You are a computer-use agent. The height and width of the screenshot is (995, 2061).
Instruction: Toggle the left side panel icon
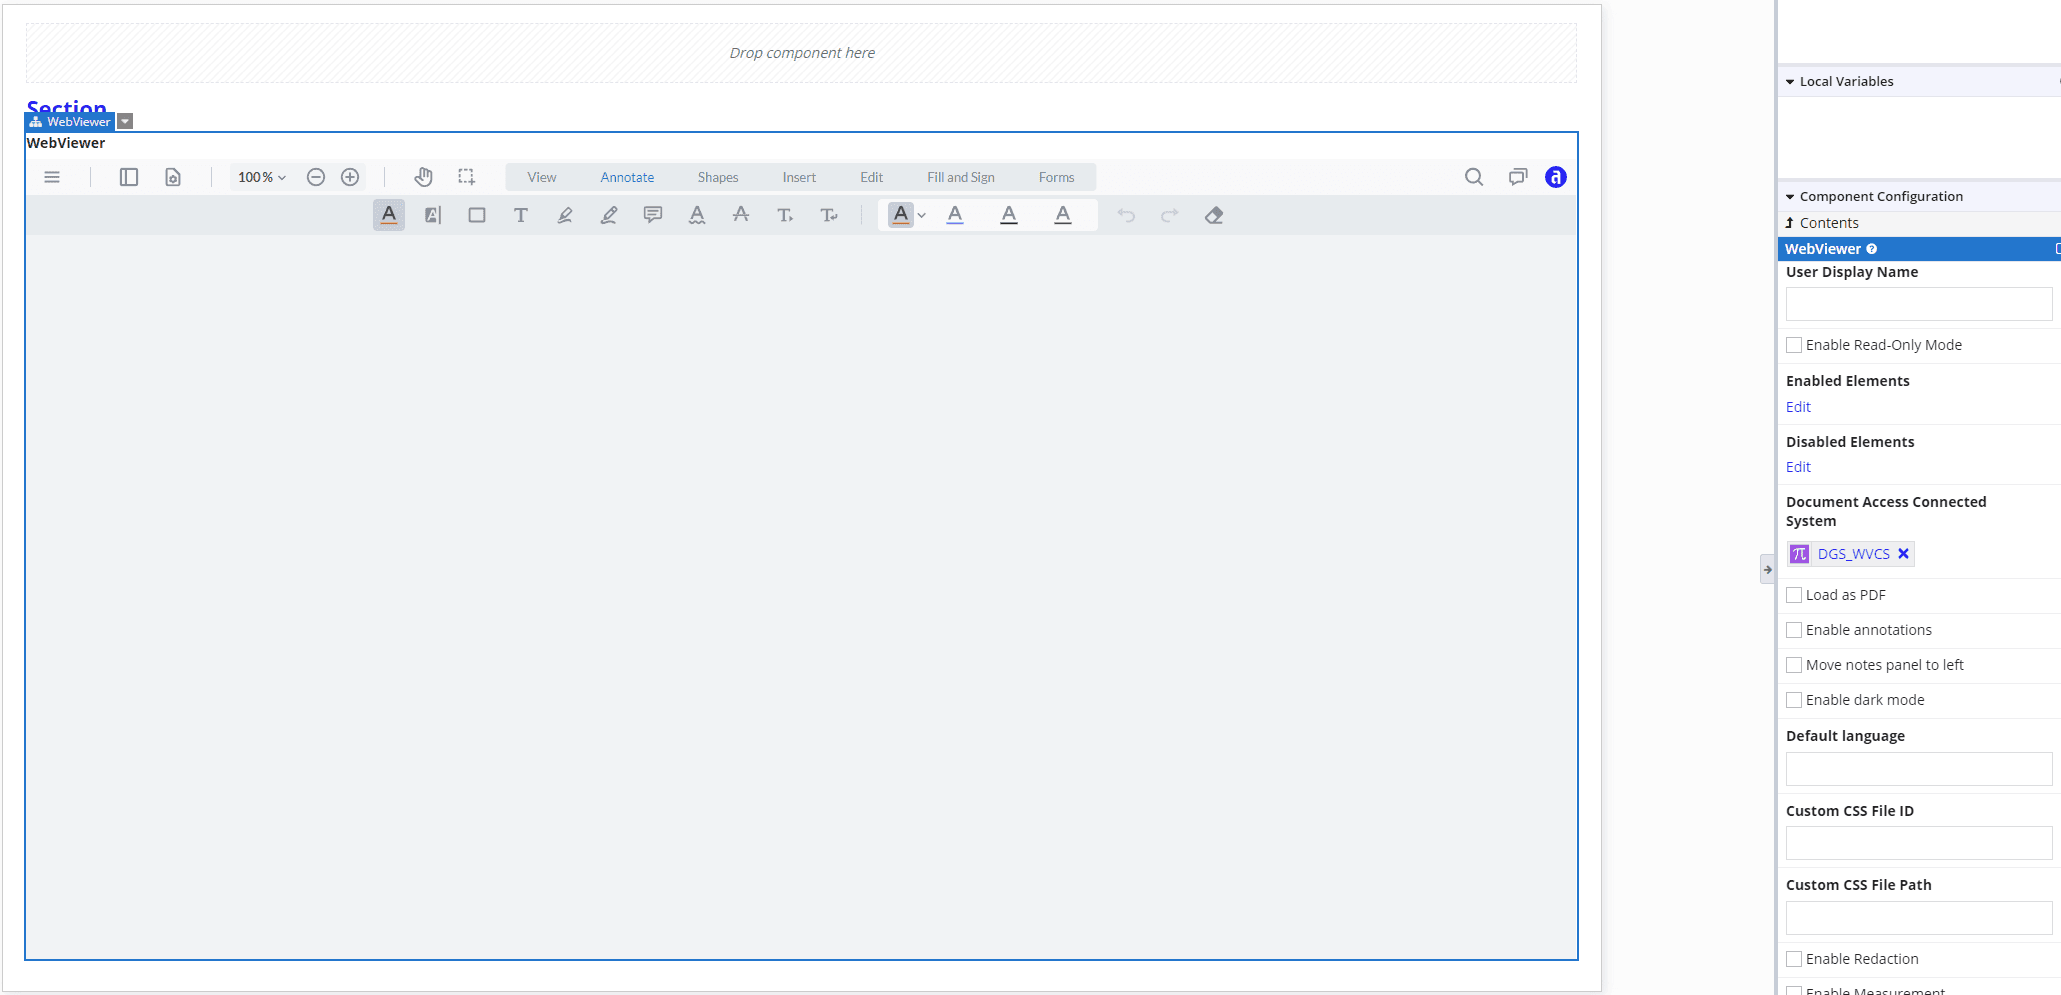click(129, 177)
